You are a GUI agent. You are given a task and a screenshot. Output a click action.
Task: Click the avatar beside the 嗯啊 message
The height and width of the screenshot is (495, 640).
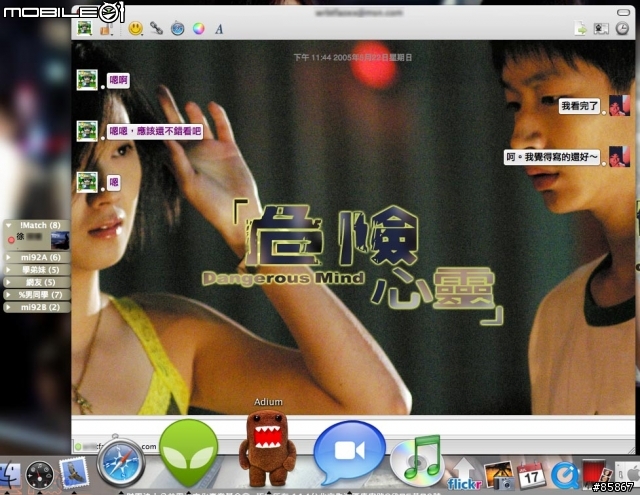pyautogui.click(x=87, y=80)
